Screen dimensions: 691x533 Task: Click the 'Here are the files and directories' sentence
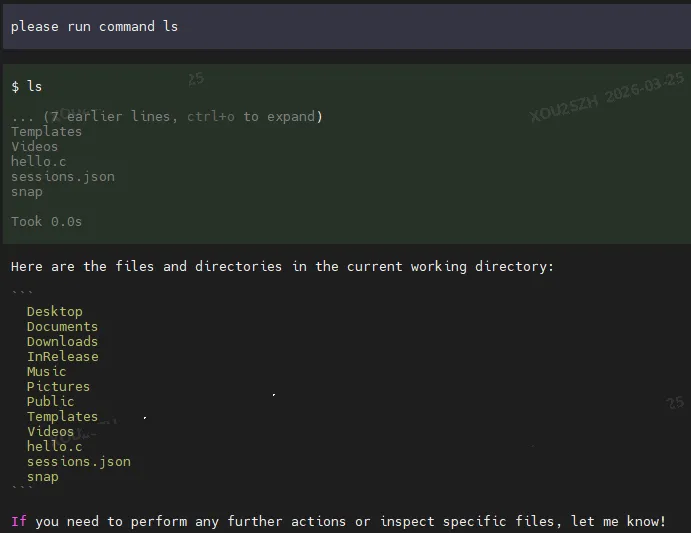tap(282, 267)
